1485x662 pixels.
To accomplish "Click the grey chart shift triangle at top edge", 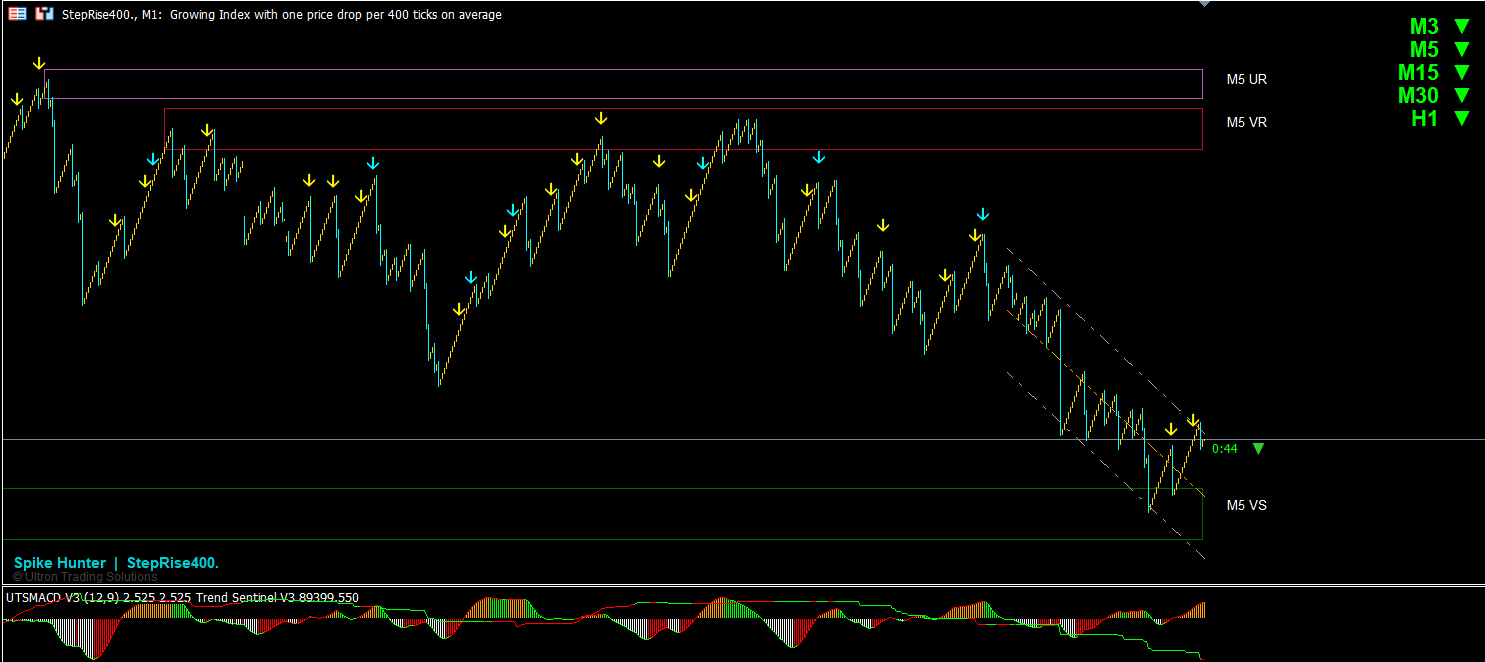I will [1204, 4].
